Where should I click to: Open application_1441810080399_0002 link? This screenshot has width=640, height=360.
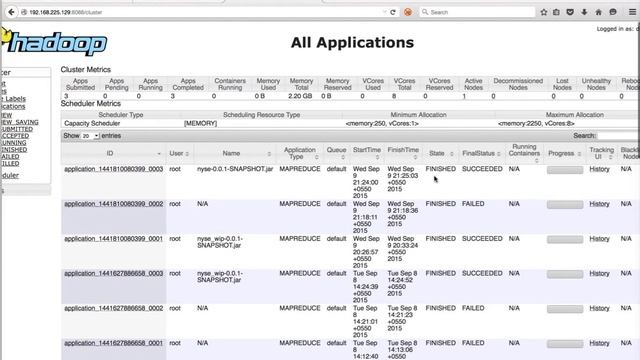113,204
